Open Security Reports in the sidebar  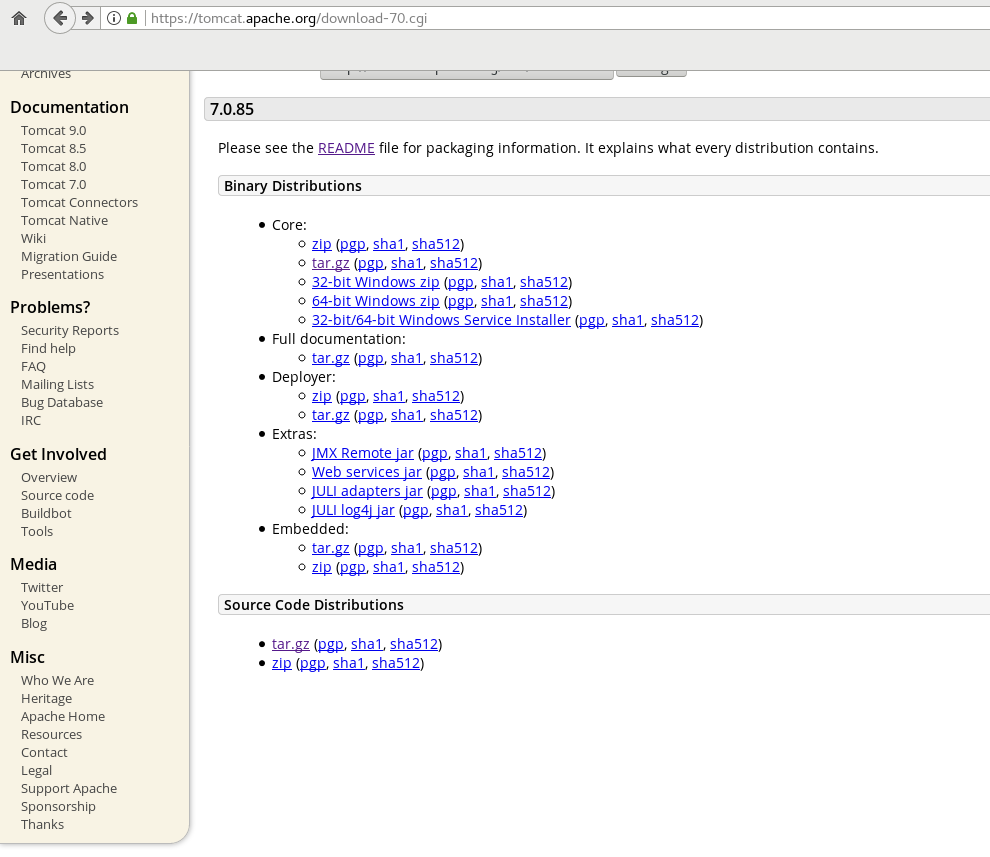click(69, 331)
